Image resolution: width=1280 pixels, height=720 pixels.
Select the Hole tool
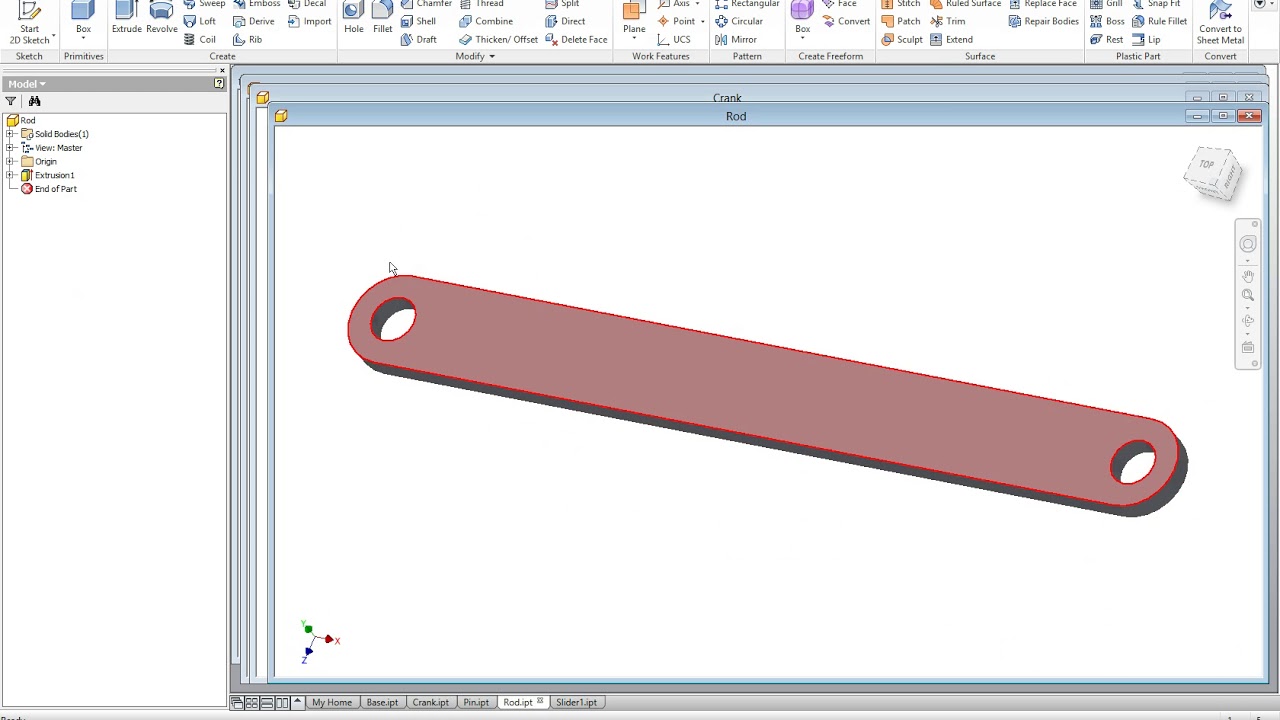tap(354, 20)
